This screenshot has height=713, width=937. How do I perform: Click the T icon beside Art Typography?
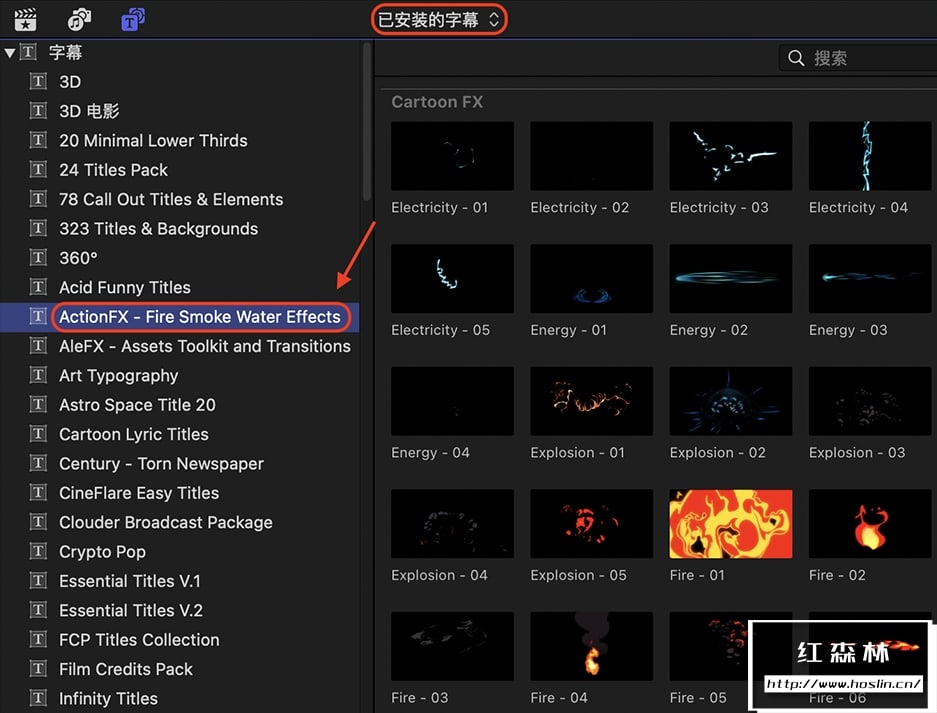tap(38, 375)
